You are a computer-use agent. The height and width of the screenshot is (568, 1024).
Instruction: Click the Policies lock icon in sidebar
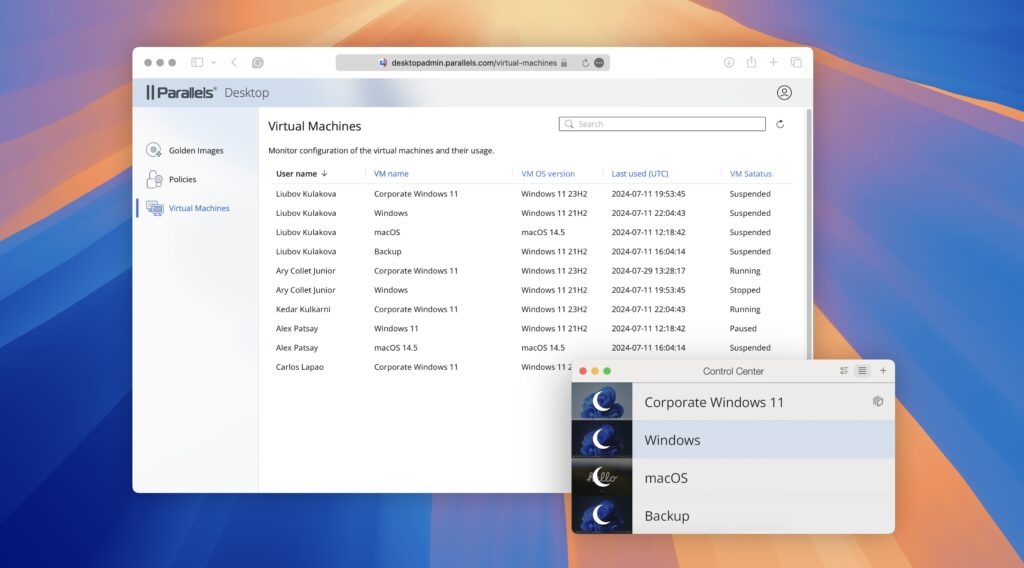point(154,179)
